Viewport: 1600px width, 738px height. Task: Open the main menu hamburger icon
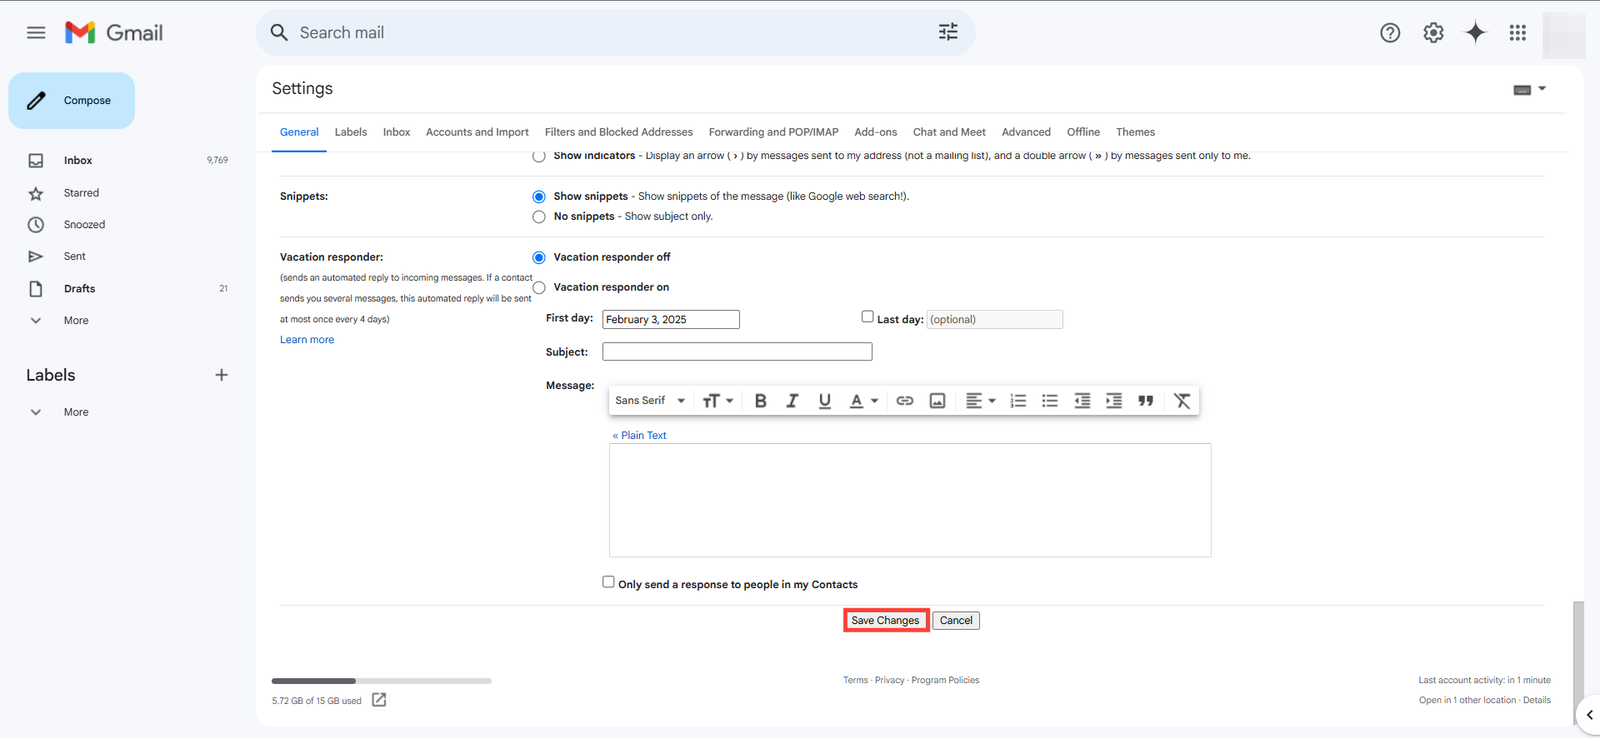(x=36, y=33)
